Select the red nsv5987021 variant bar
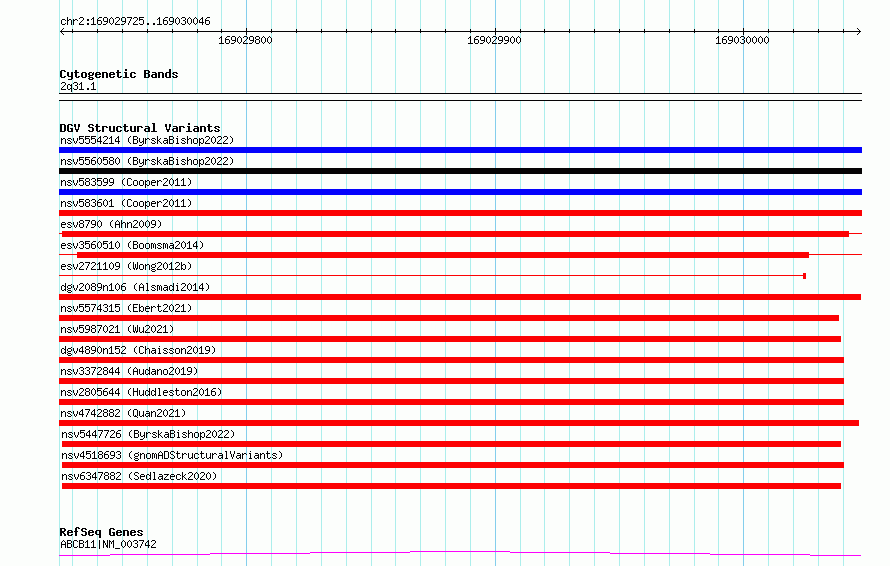Image resolution: width=890 pixels, height=566 pixels. click(x=450, y=339)
